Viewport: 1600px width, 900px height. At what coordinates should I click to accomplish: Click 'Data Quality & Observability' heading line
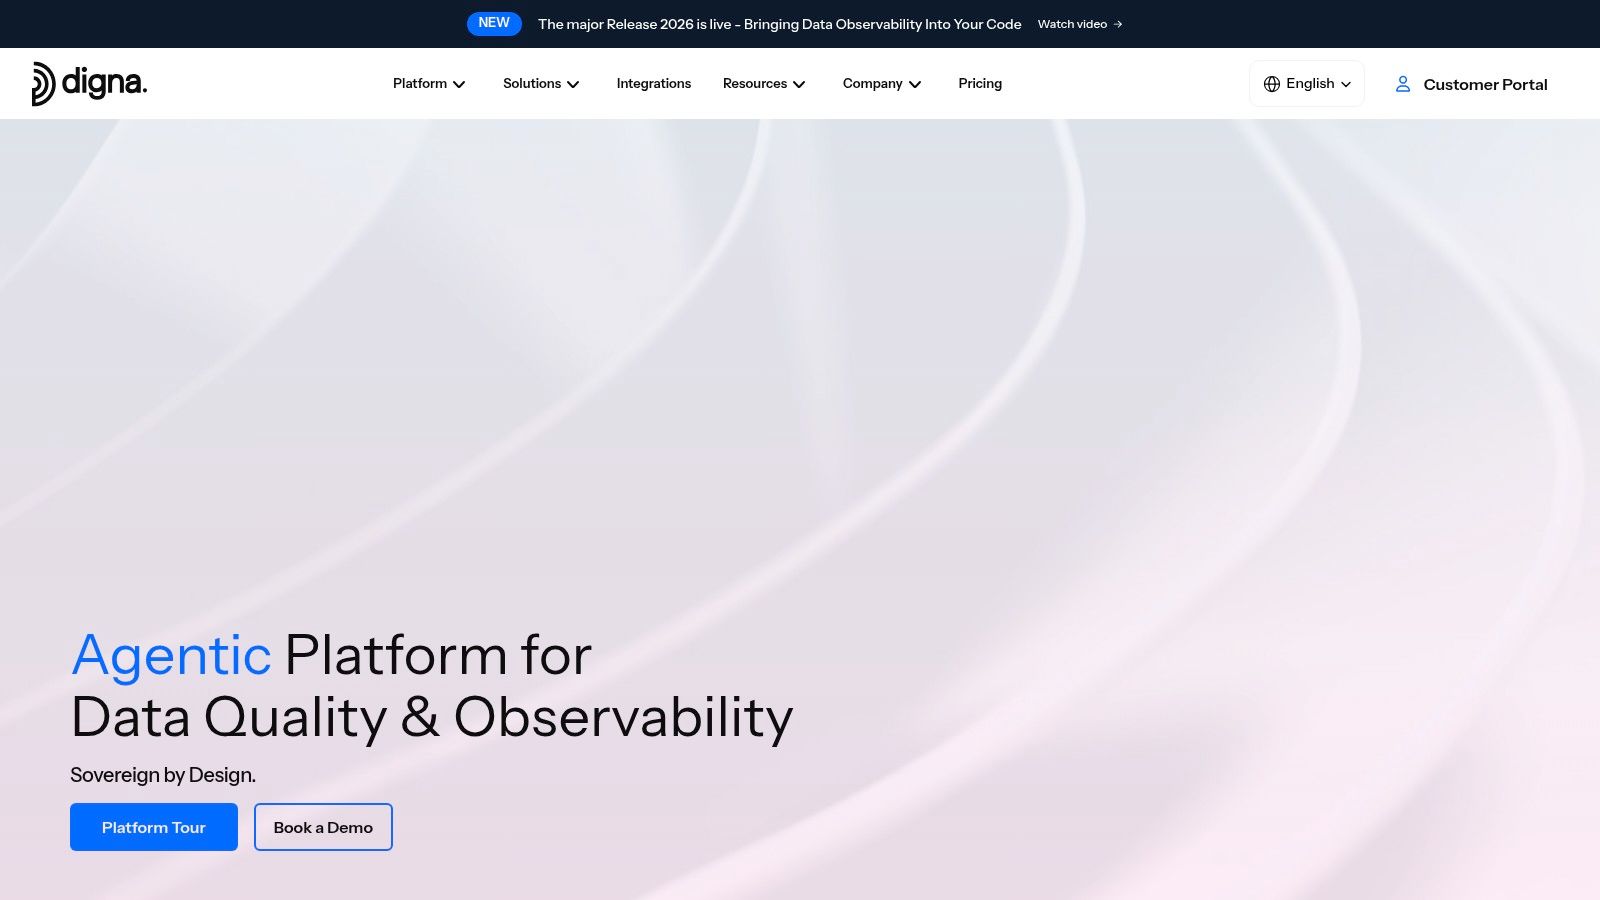click(x=432, y=718)
